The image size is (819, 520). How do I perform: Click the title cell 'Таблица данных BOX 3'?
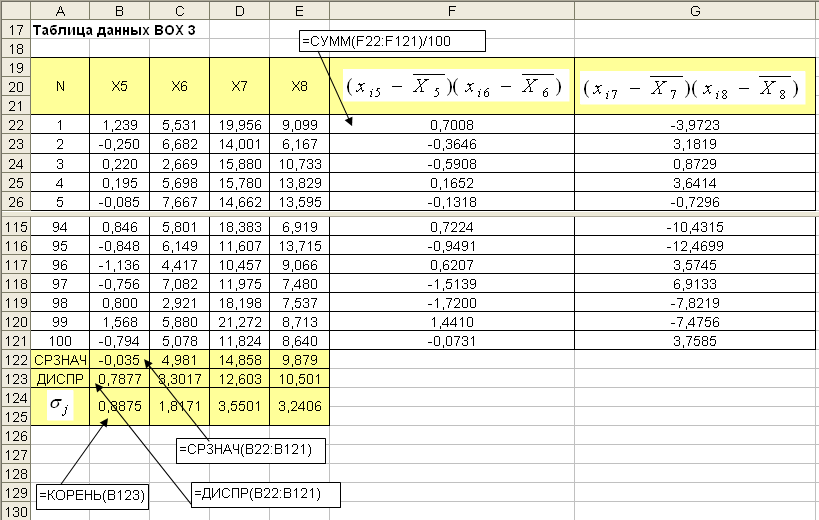114,30
